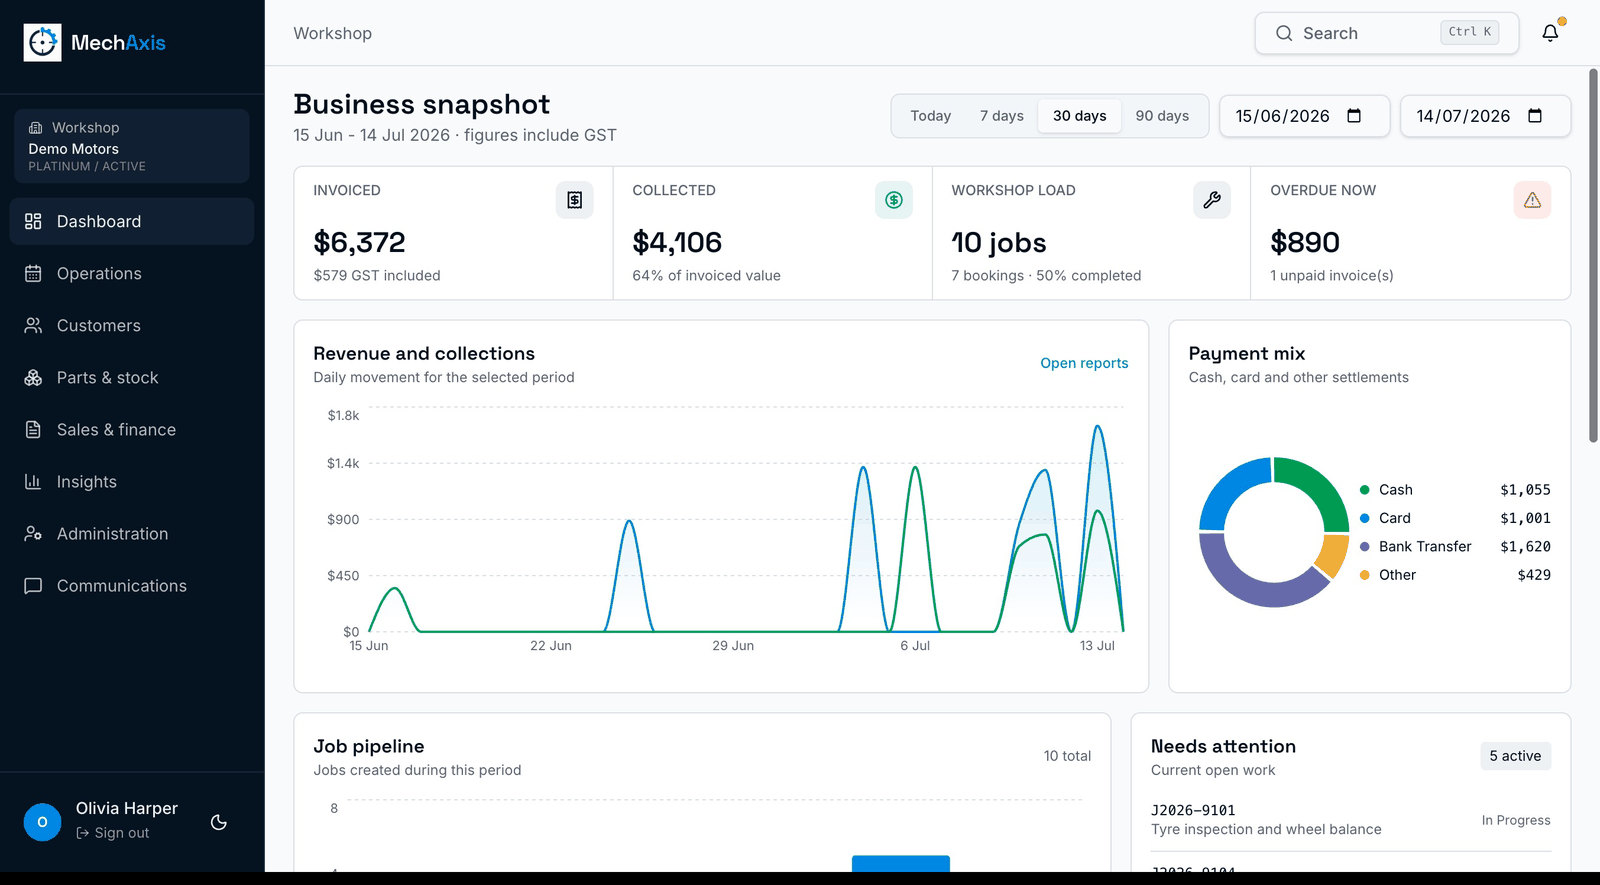Open calendar picker for start date
Image resolution: width=1600 pixels, height=885 pixels.
click(x=1354, y=116)
